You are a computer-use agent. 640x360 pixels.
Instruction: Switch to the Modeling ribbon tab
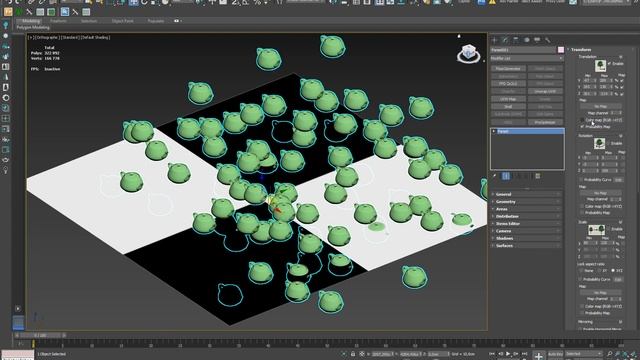31,21
